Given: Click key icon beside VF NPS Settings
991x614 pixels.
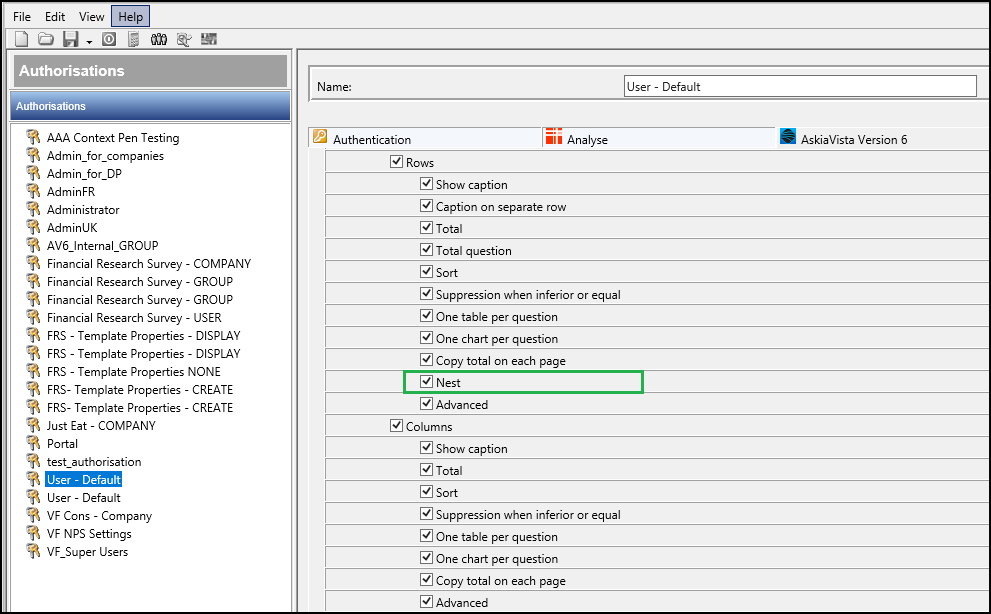Looking at the screenshot, I should point(33,534).
